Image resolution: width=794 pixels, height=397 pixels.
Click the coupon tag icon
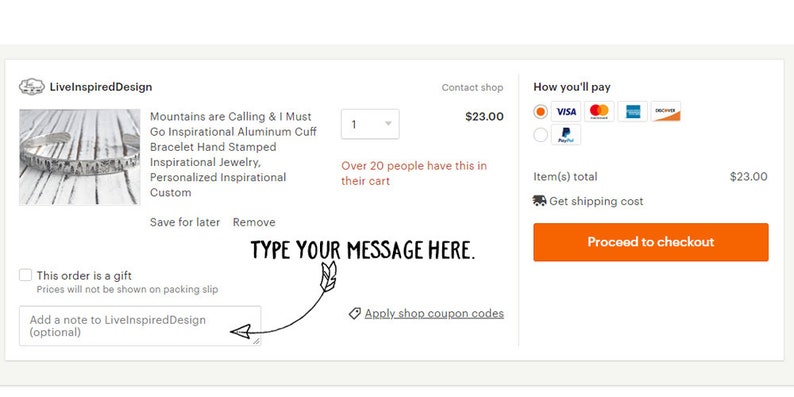click(x=354, y=313)
